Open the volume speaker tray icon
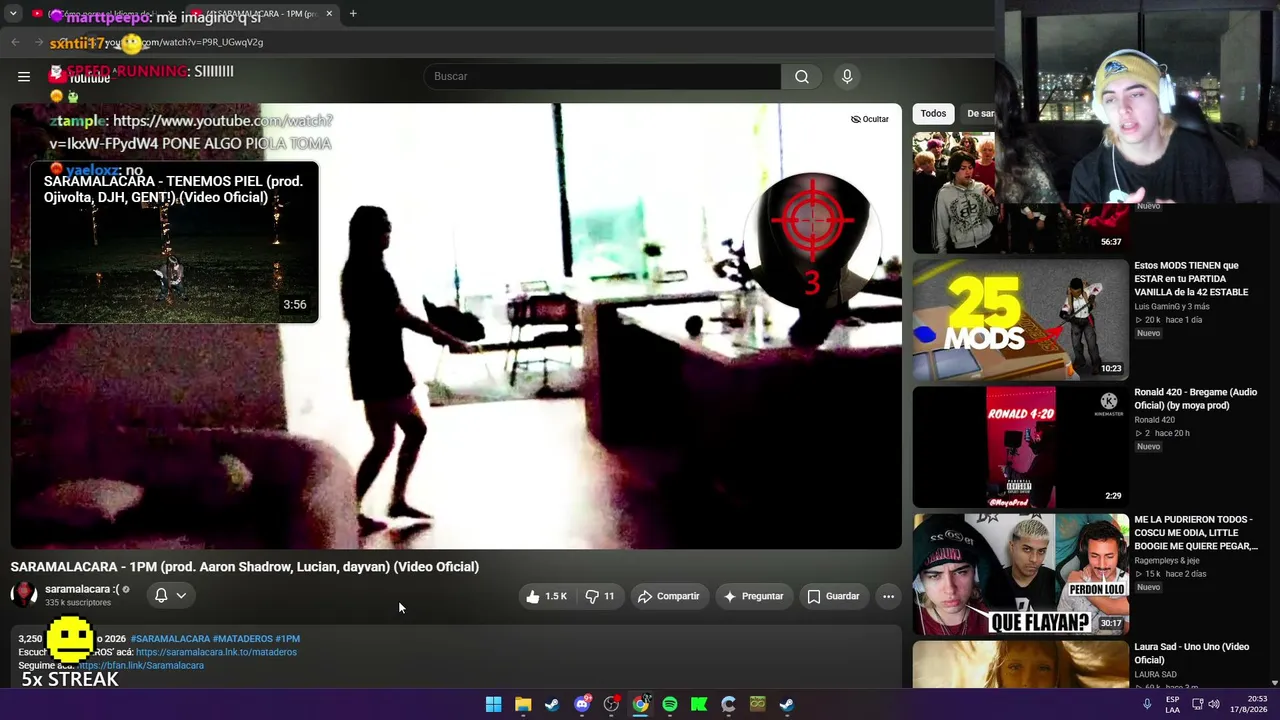 click(x=1214, y=704)
